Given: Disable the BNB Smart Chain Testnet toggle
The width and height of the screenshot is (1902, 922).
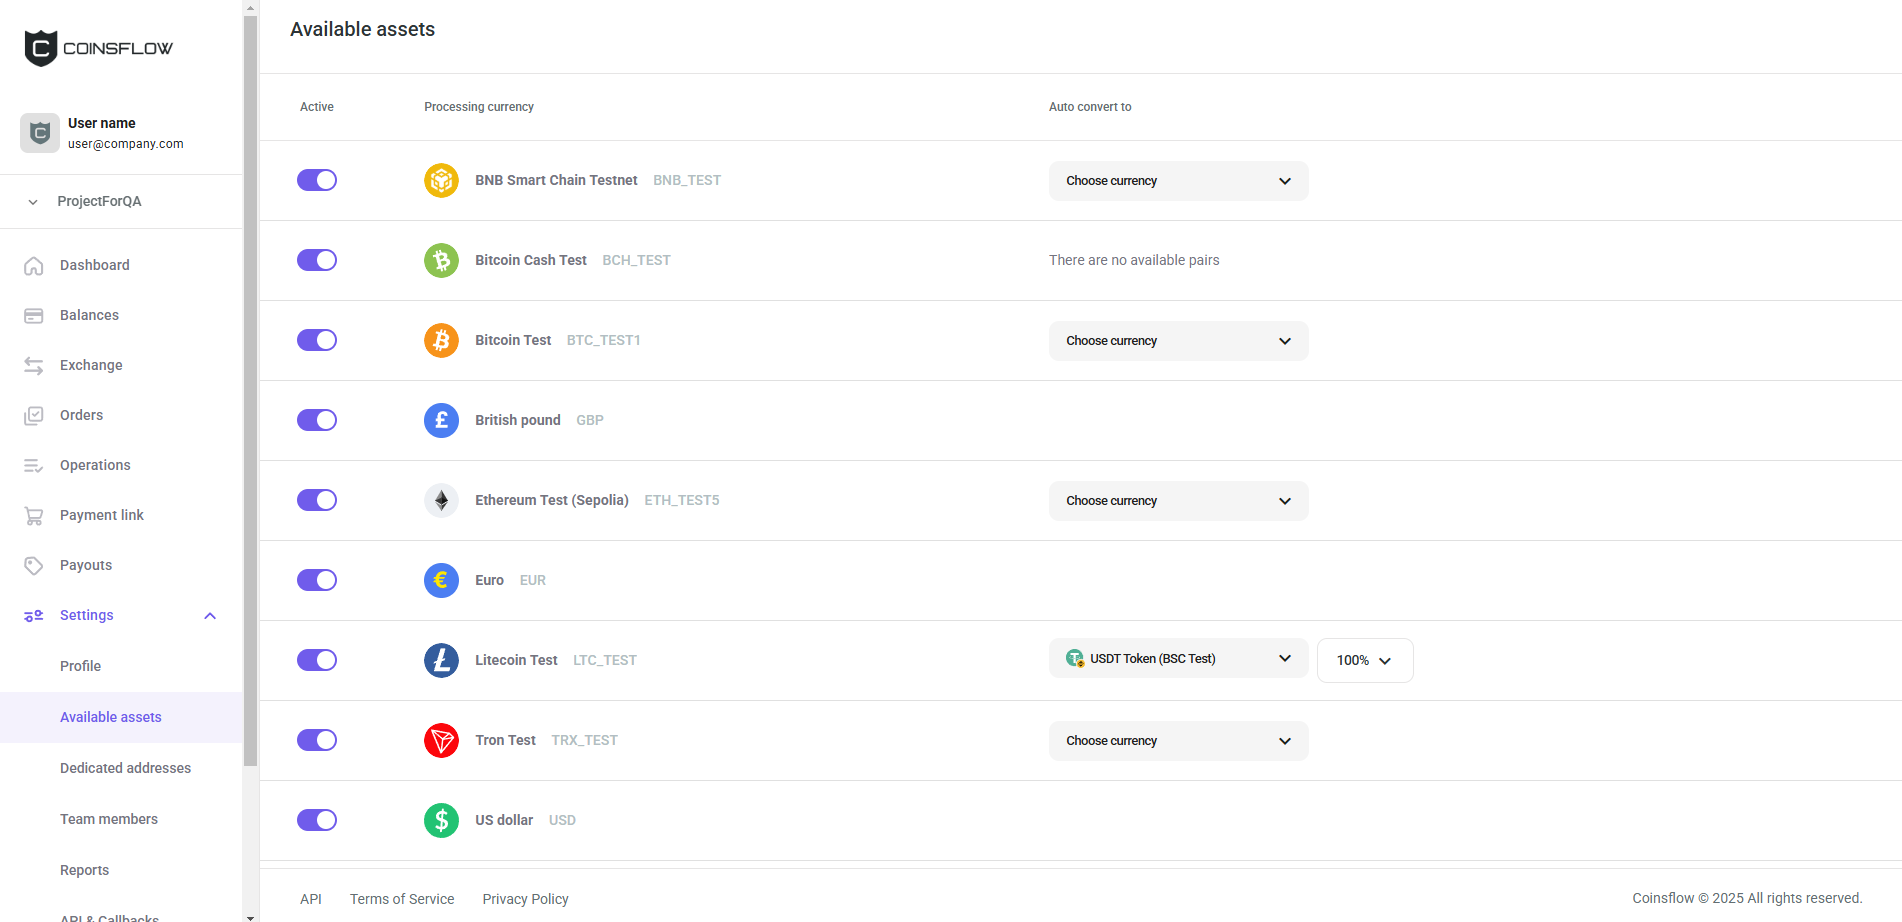Looking at the screenshot, I should pyautogui.click(x=317, y=180).
